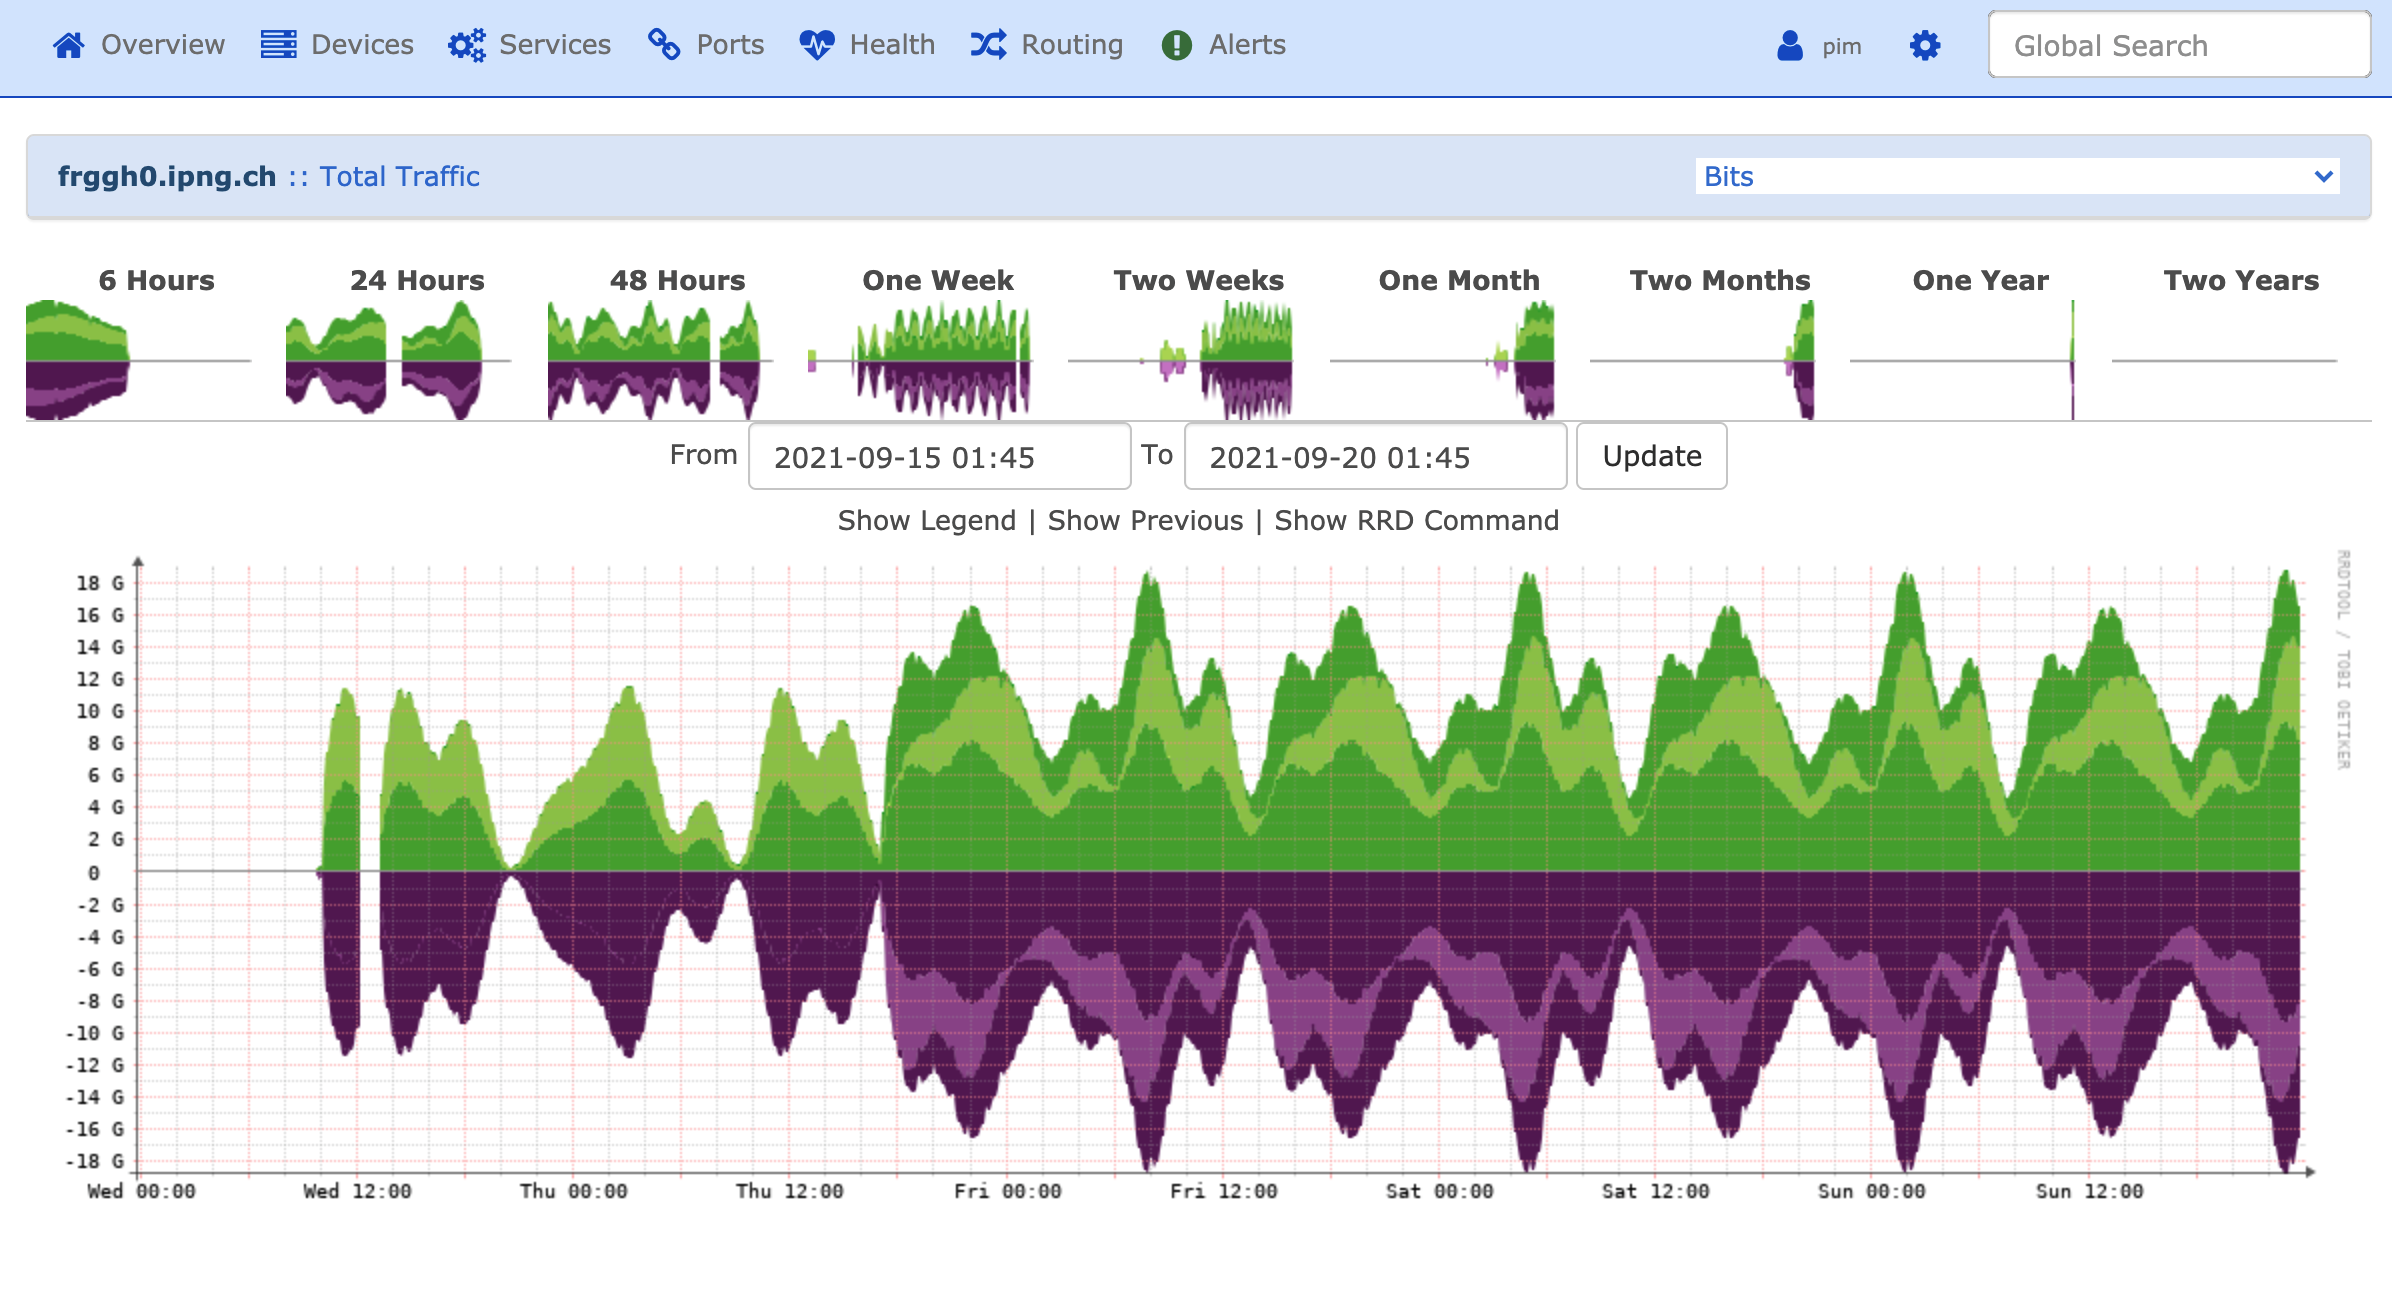The image size is (2392, 1294).
Task: Click the Overview home icon
Action: (69, 45)
